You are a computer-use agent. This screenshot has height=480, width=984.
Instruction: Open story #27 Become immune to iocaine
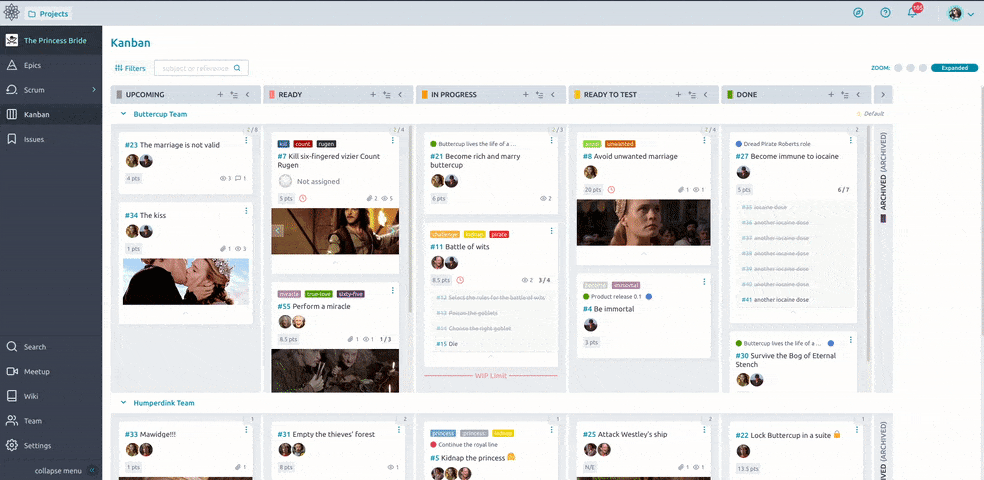787,156
